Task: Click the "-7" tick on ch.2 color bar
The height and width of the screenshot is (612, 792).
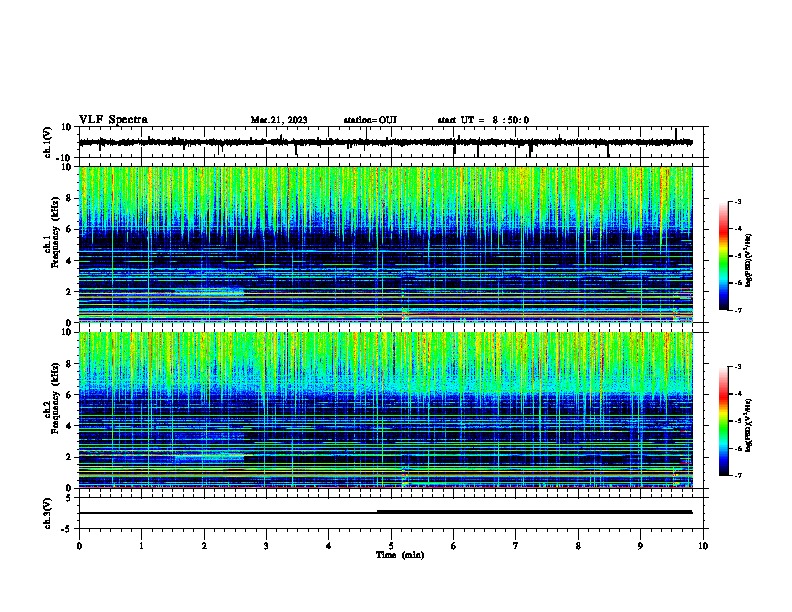Action: [738, 475]
